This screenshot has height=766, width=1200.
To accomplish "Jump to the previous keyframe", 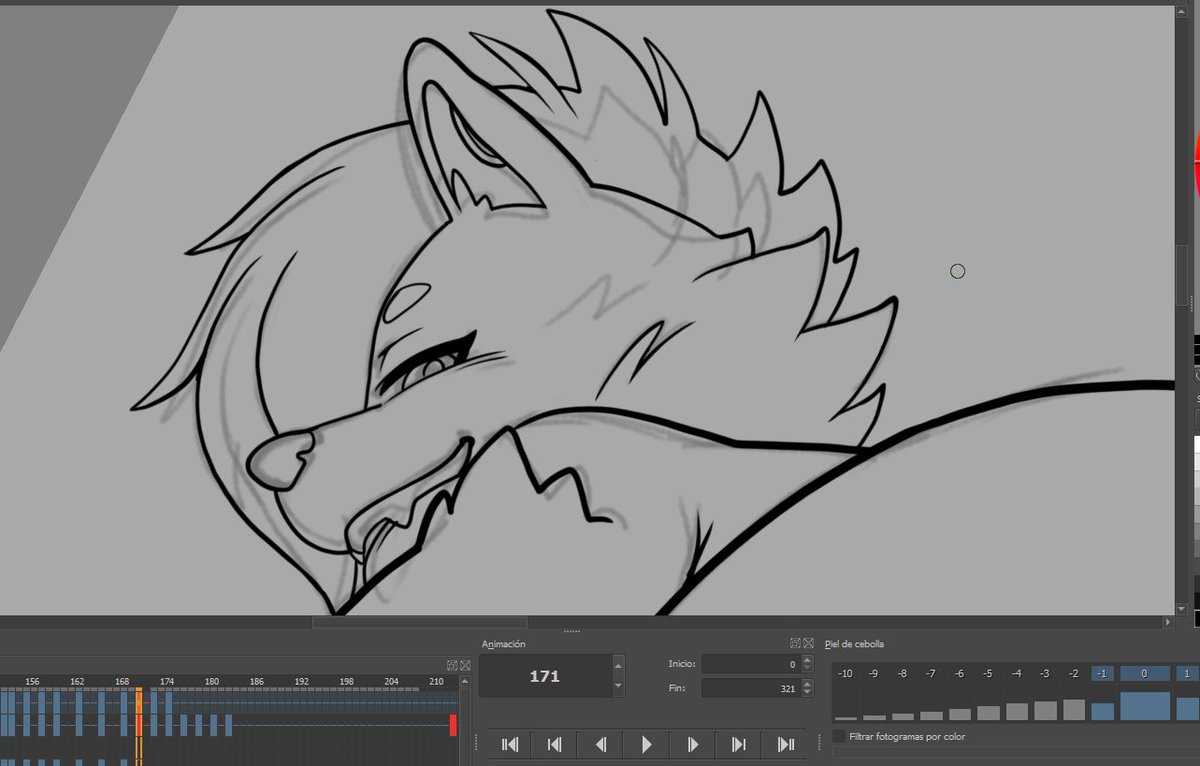I will coord(555,744).
